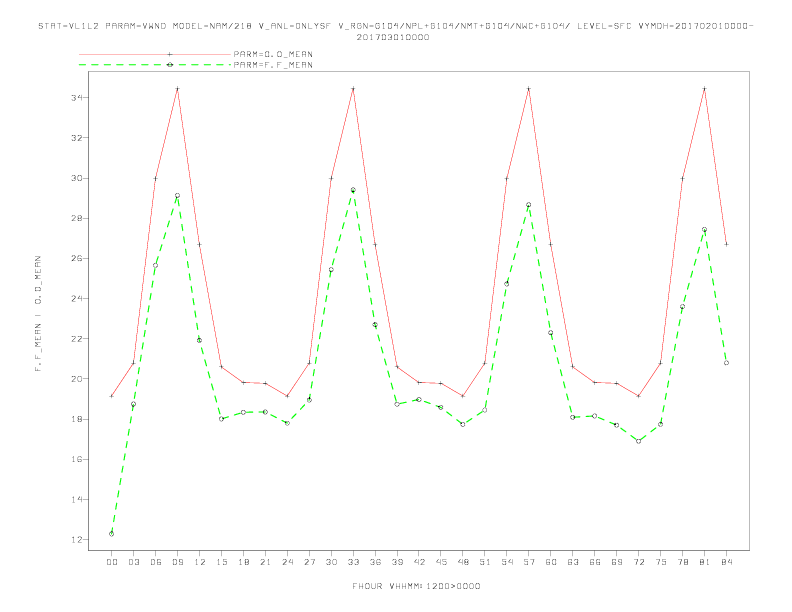
Task: Click the x-axis tick label 60
Action: [x=551, y=562]
